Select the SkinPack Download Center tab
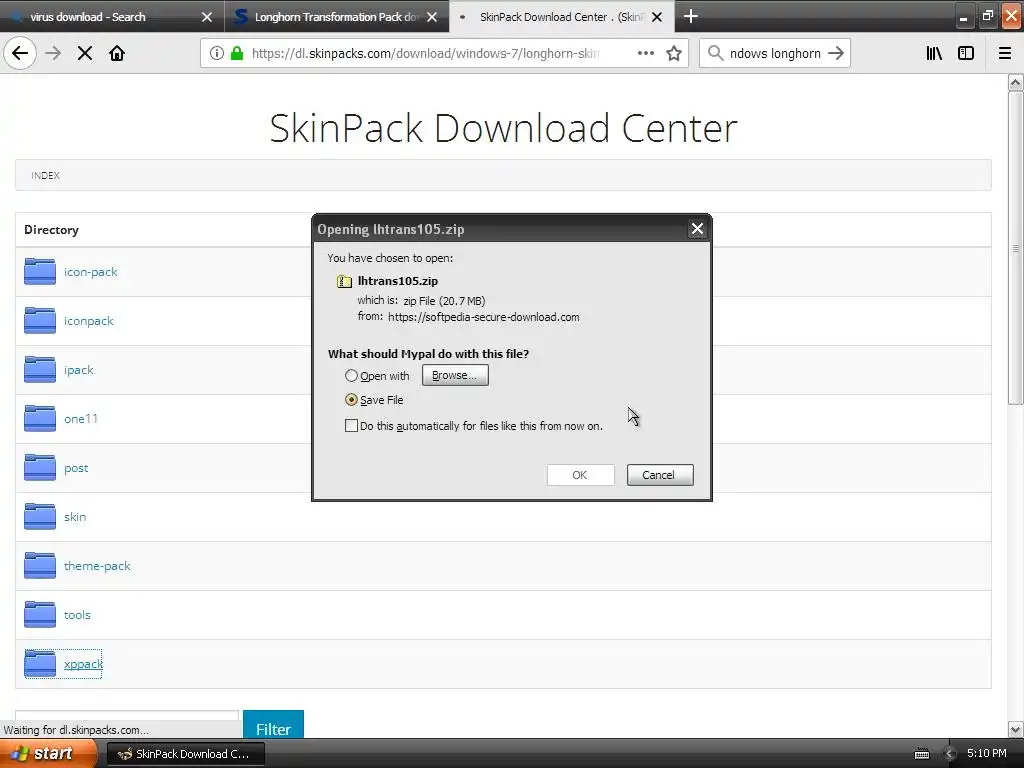 (562, 17)
